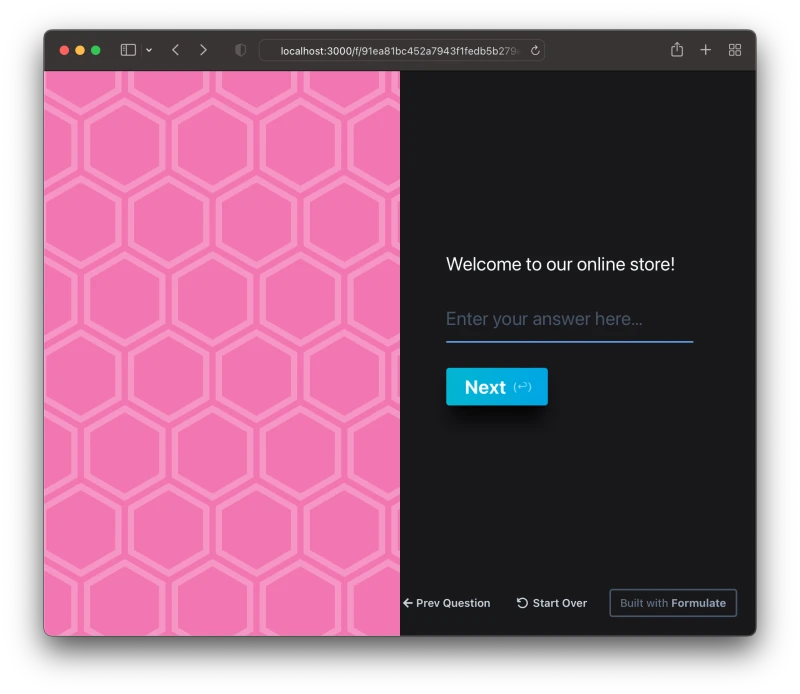800x694 pixels.
Task: Expand the sidebar dropdown chevron
Action: [x=149, y=50]
